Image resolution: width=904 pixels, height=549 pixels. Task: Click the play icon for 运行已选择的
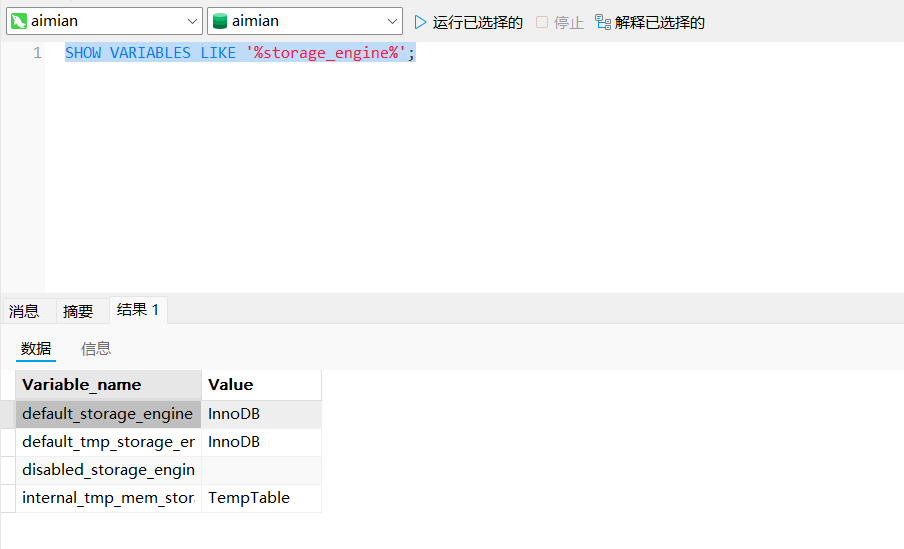click(x=420, y=22)
